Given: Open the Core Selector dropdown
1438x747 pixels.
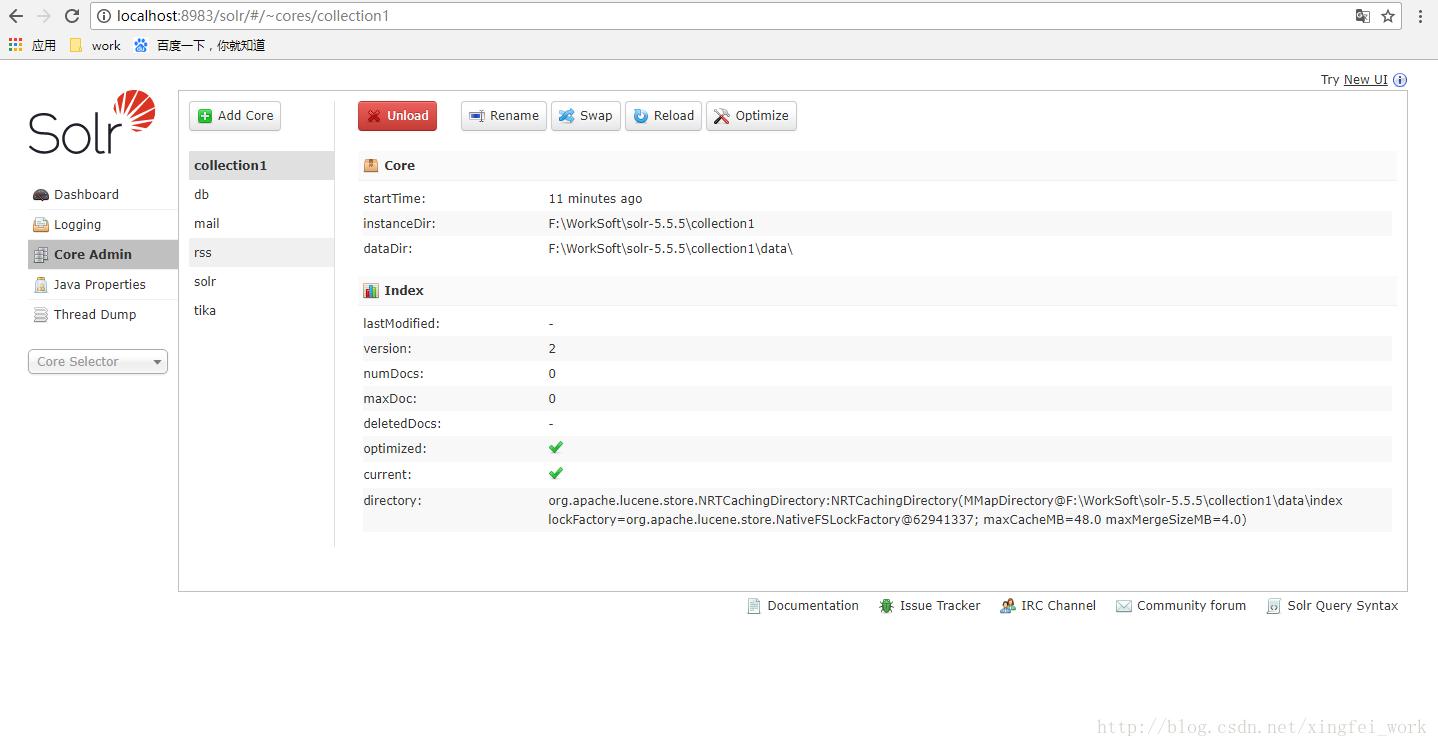Looking at the screenshot, I should pos(98,362).
